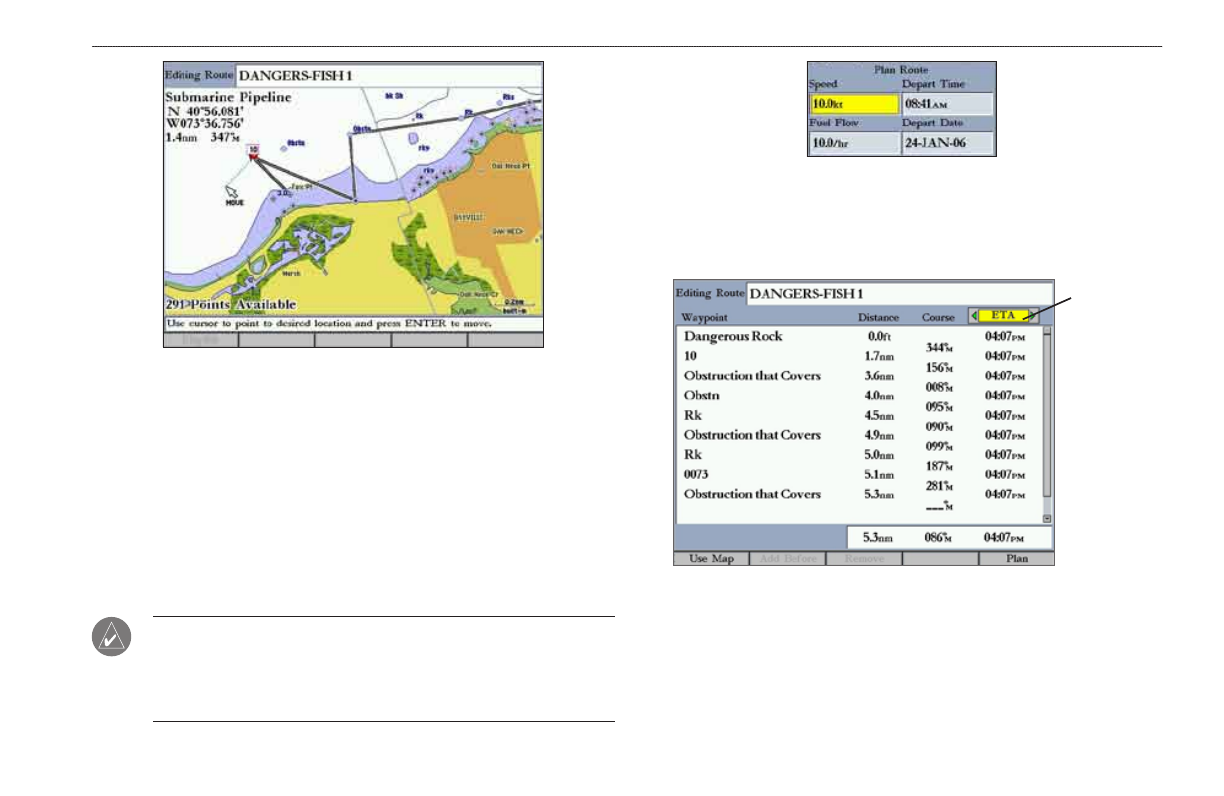The image size is (1224, 796).
Task: Click the route list vertical scrollbar
Action: click(x=1047, y=425)
